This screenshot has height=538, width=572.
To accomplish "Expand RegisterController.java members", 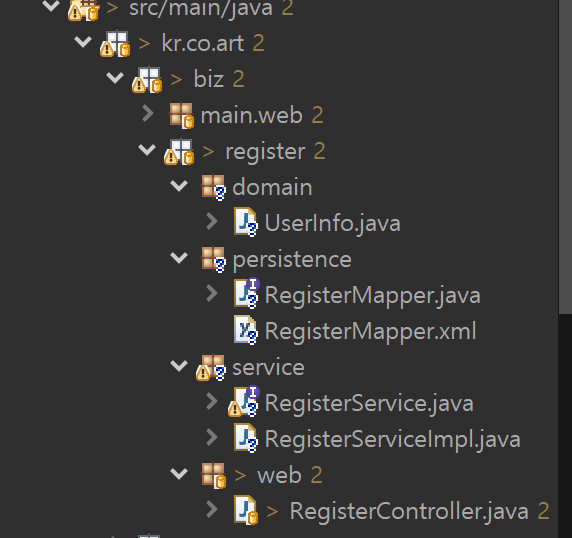I will [x=212, y=509].
